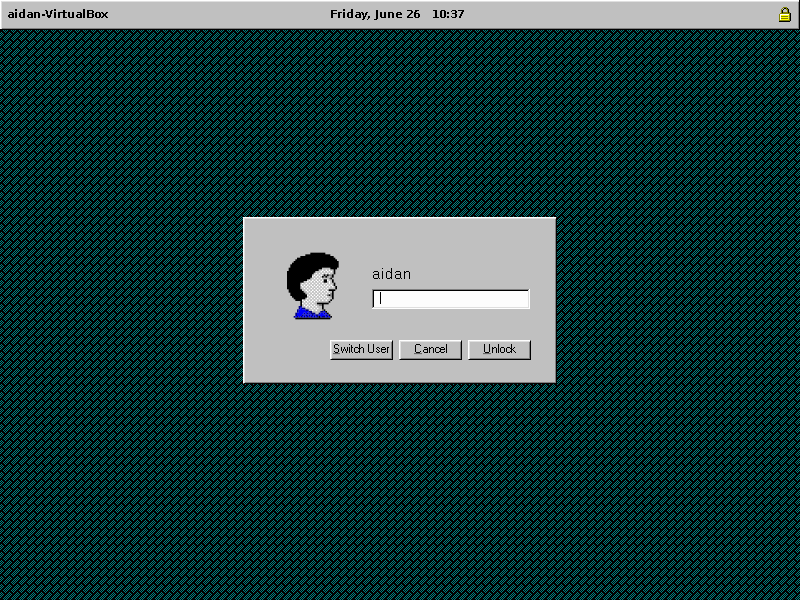Focus the password input field
The width and height of the screenshot is (800, 600).
click(x=450, y=298)
